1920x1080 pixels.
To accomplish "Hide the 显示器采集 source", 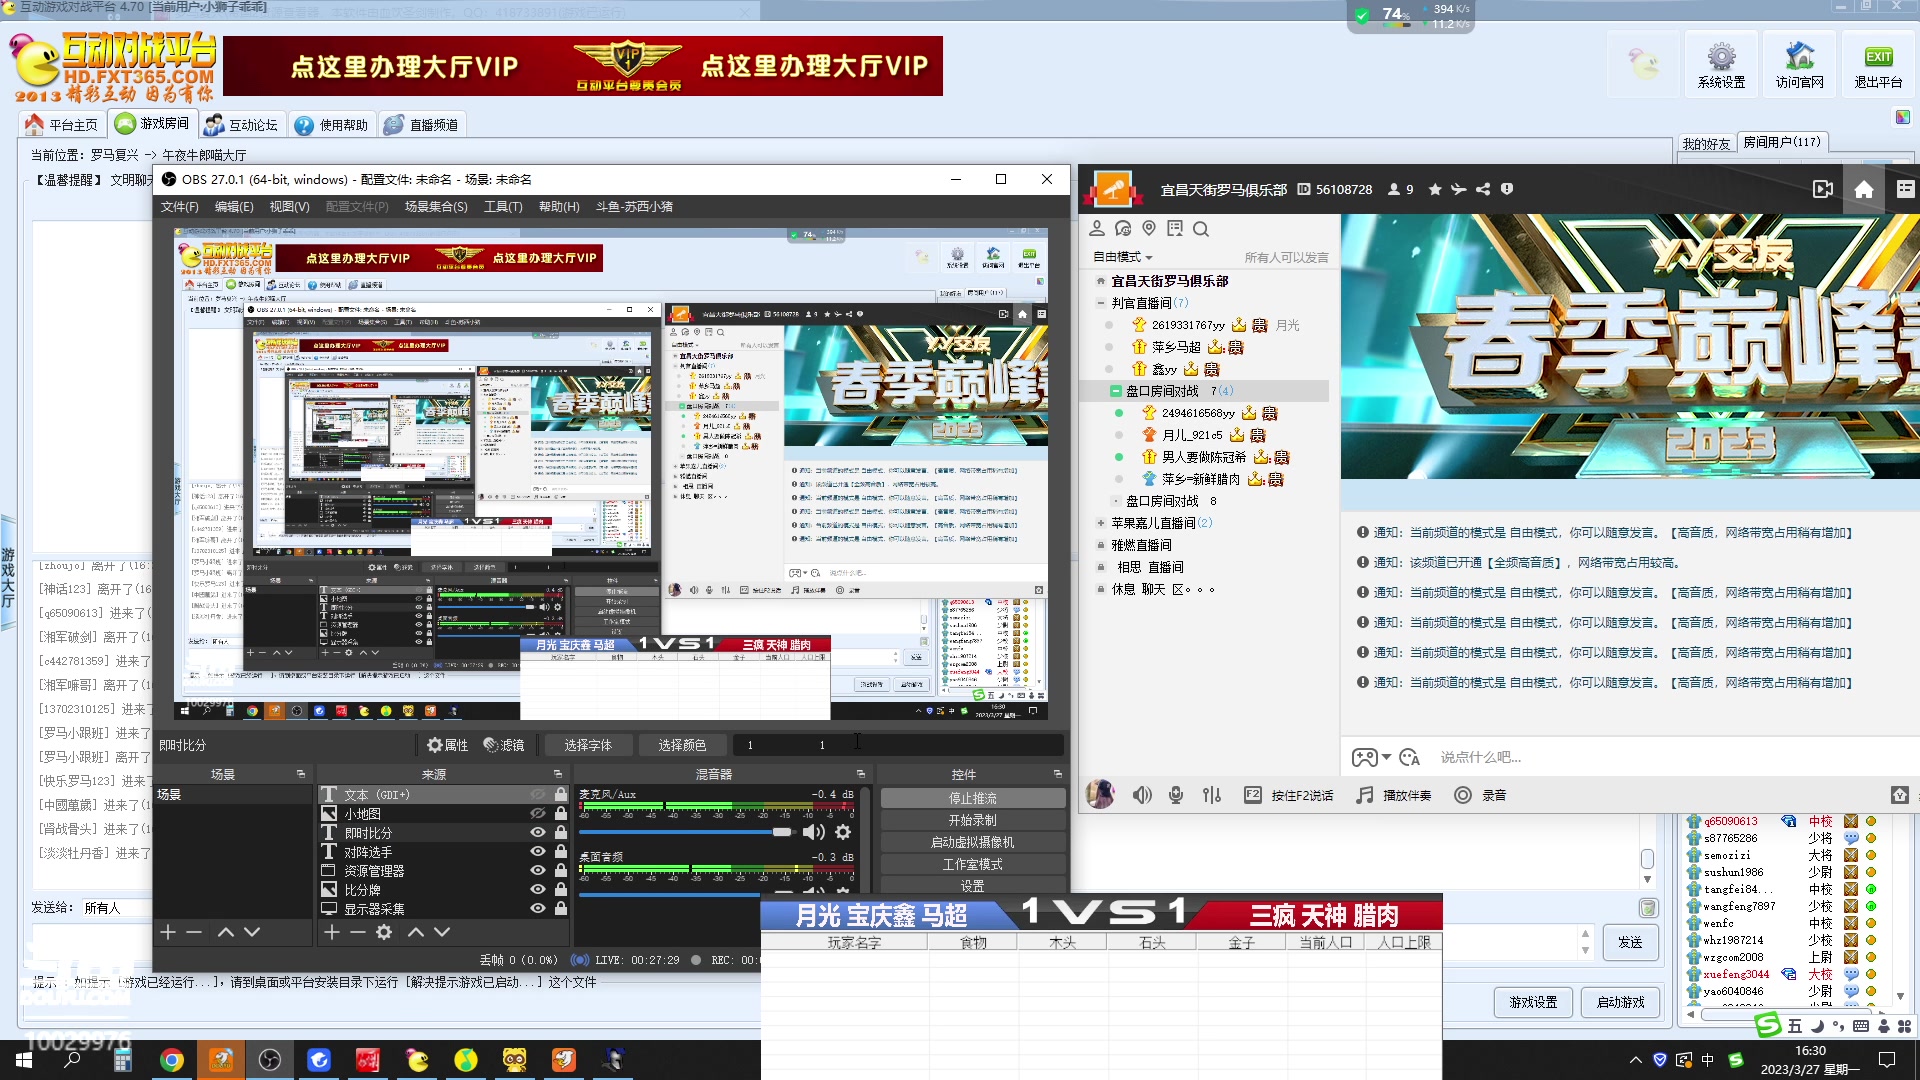I will point(538,908).
